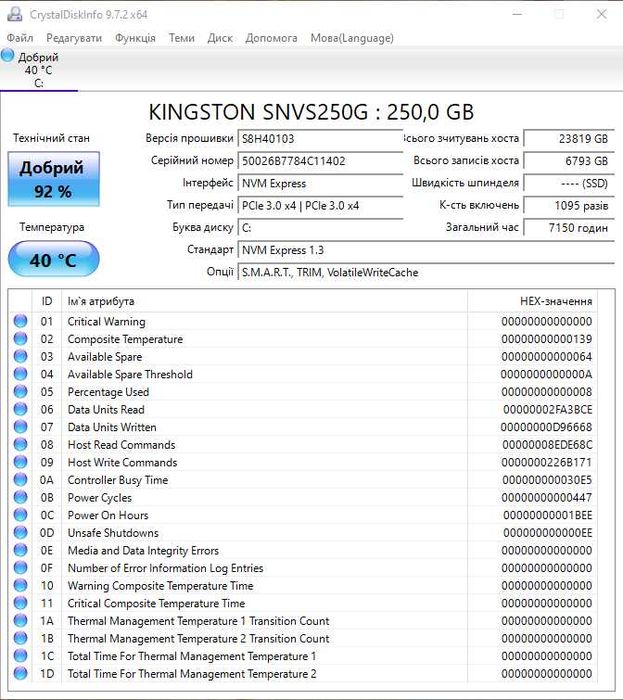The image size is (623, 700).
Task: Click the Ім'я атрибута column header
Action: click(265, 301)
